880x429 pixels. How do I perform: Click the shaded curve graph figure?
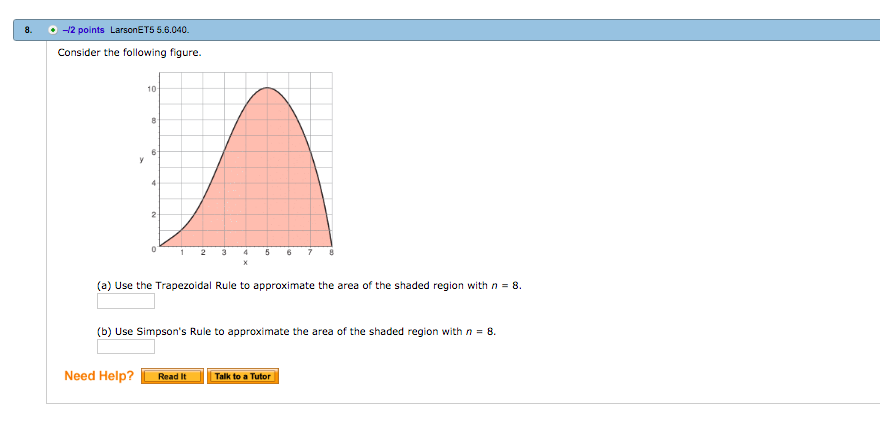coord(237,168)
